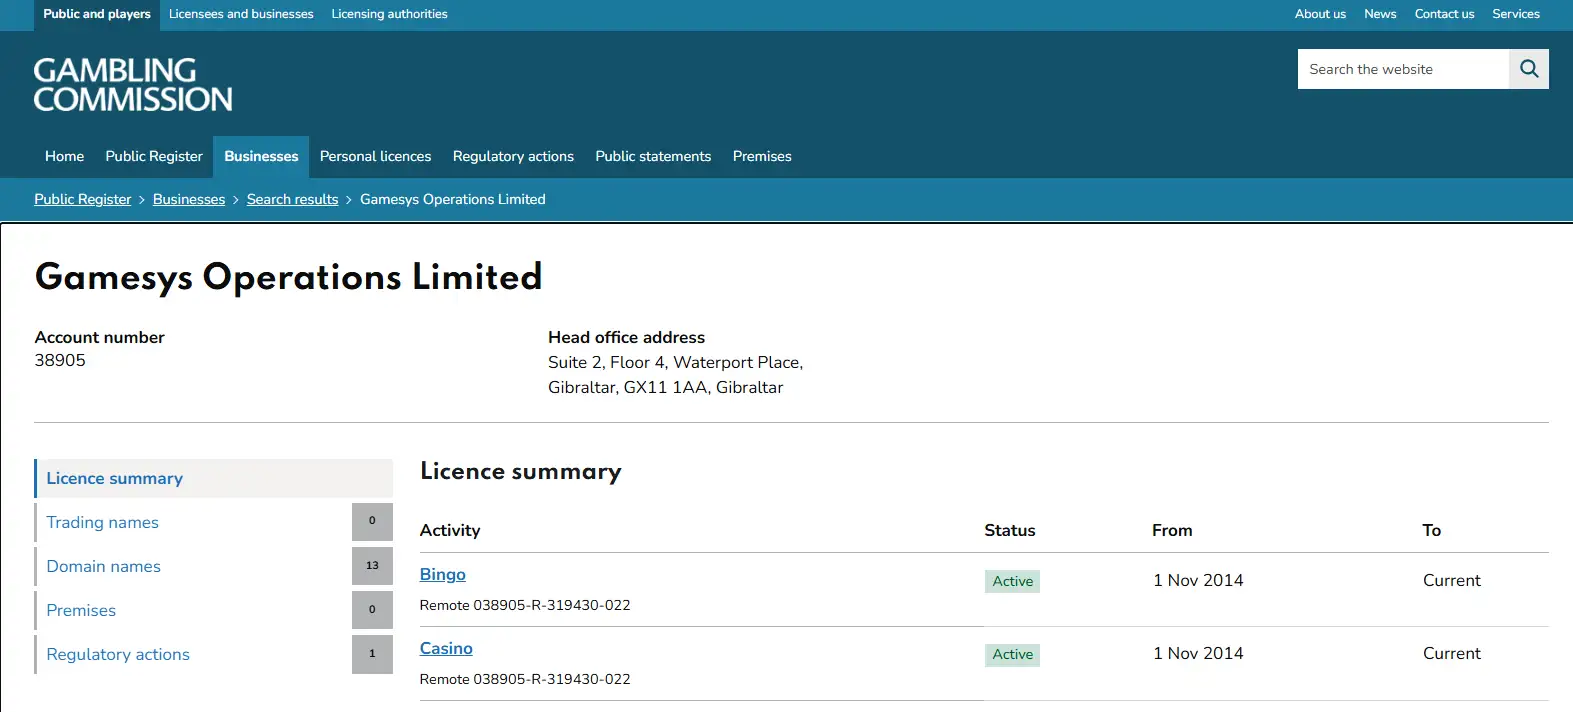Follow the Public Register breadcrumb link

click(83, 199)
